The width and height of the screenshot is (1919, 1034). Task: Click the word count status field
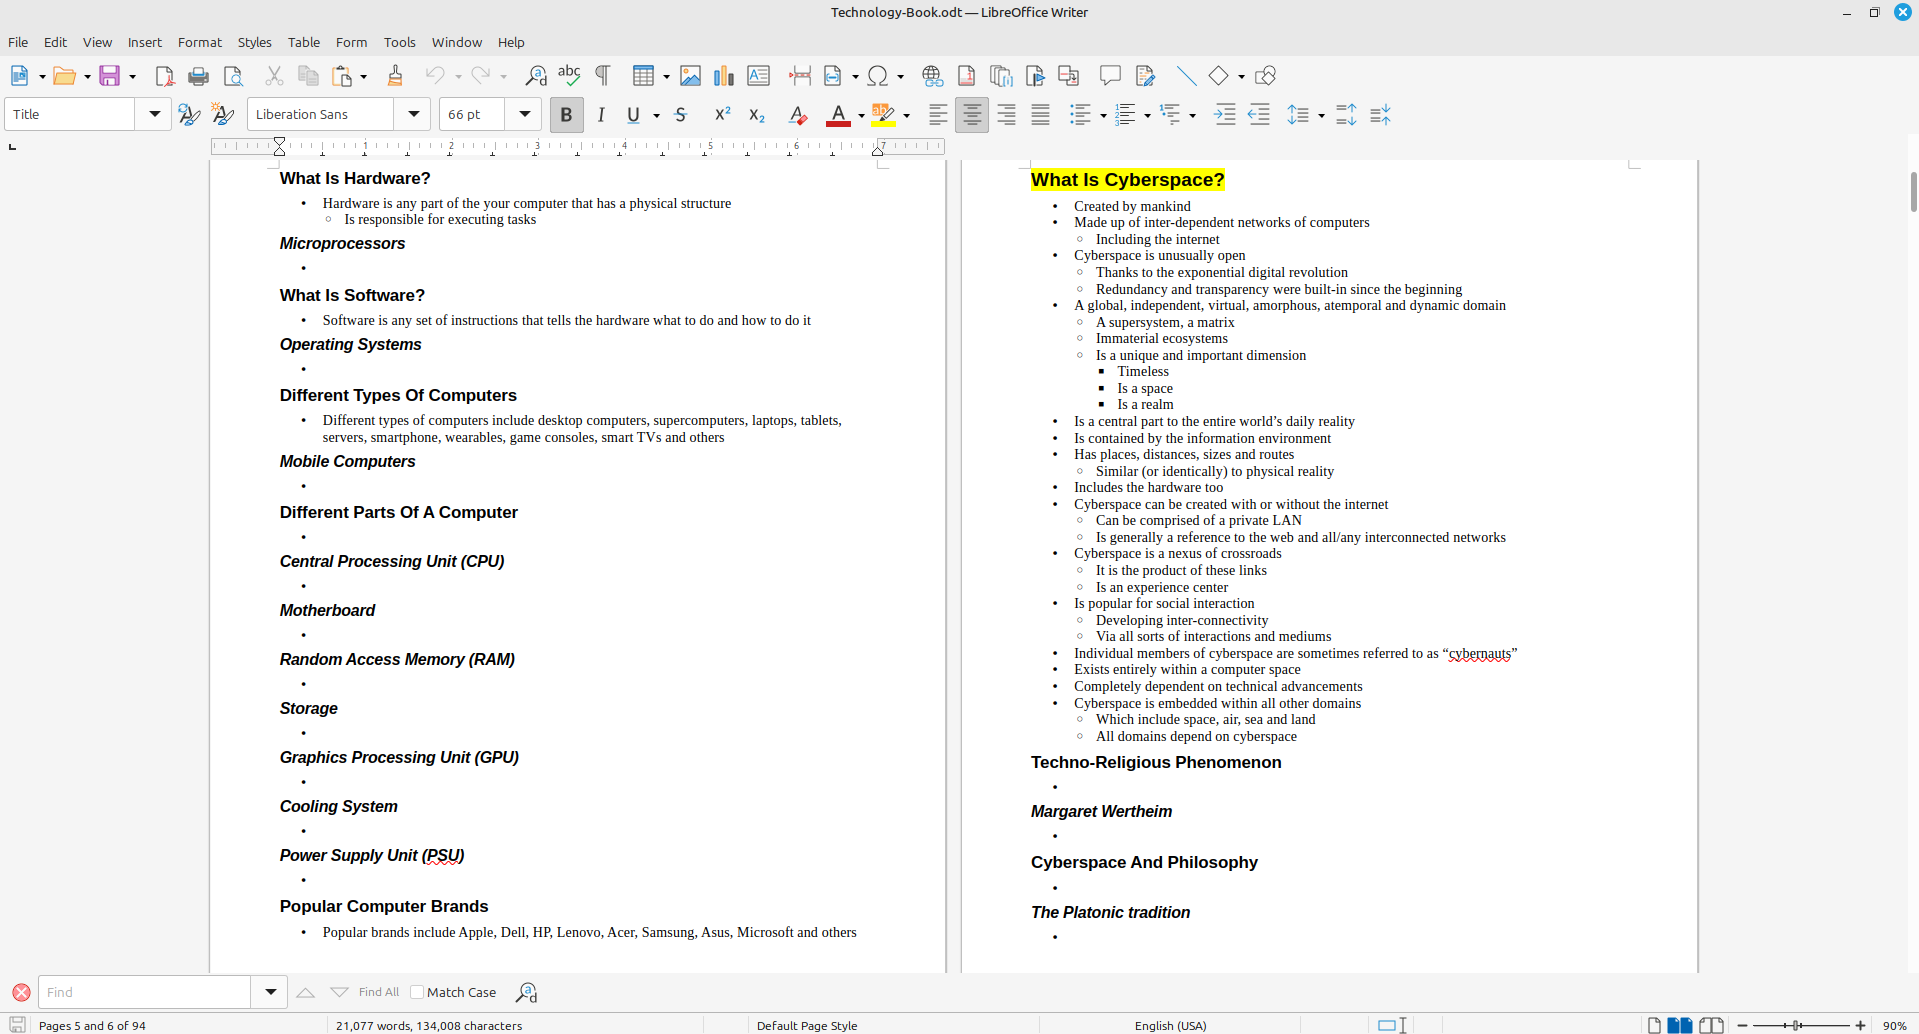coord(429,1025)
